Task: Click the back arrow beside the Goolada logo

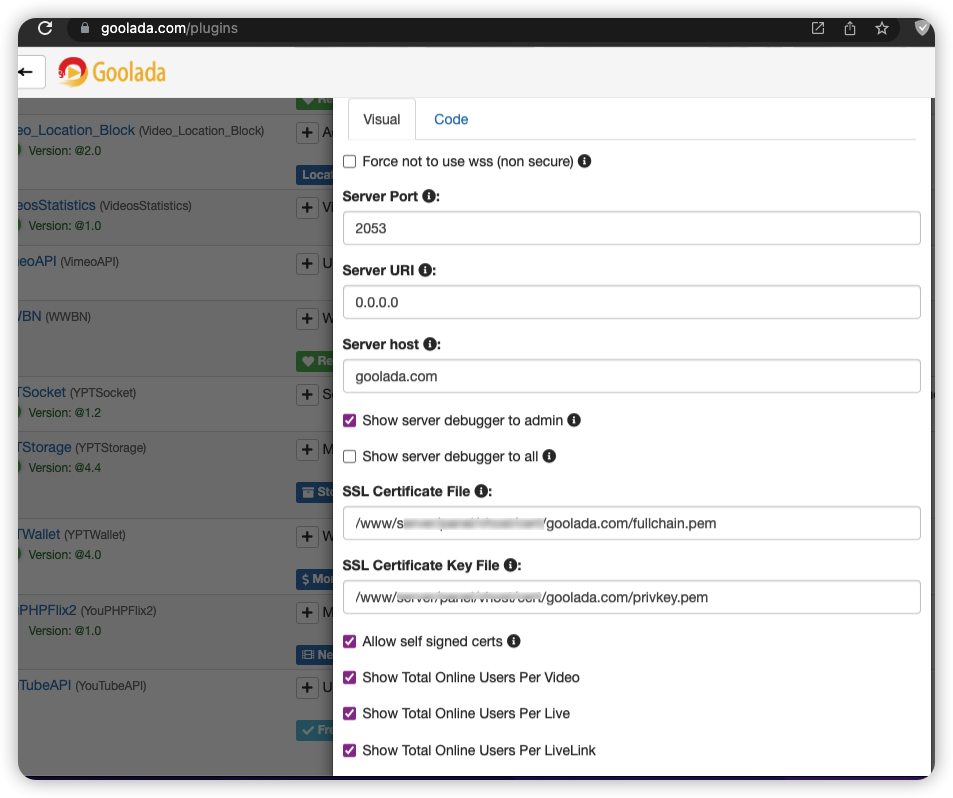Action: point(27,71)
